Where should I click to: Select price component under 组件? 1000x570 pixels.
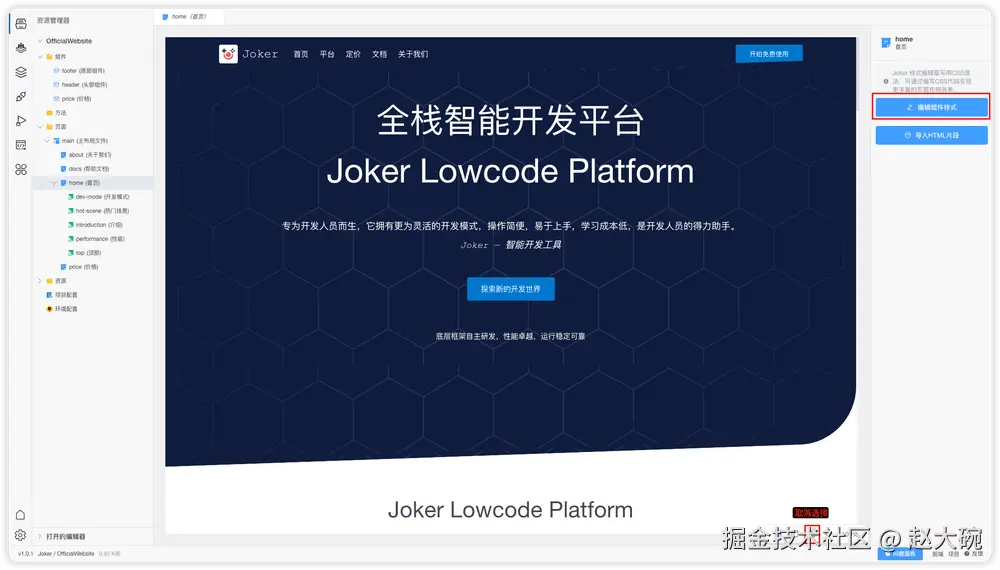click(77, 99)
